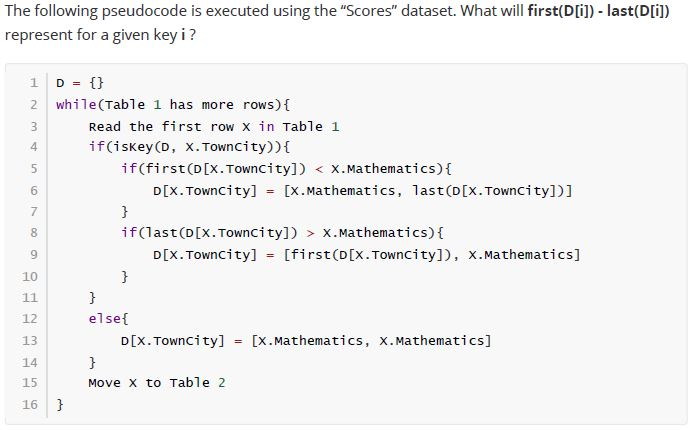This screenshot has height=430, width=694.
Task: Click bold 'first(D[i]) - last(D[i])' in question
Action: coord(598,11)
